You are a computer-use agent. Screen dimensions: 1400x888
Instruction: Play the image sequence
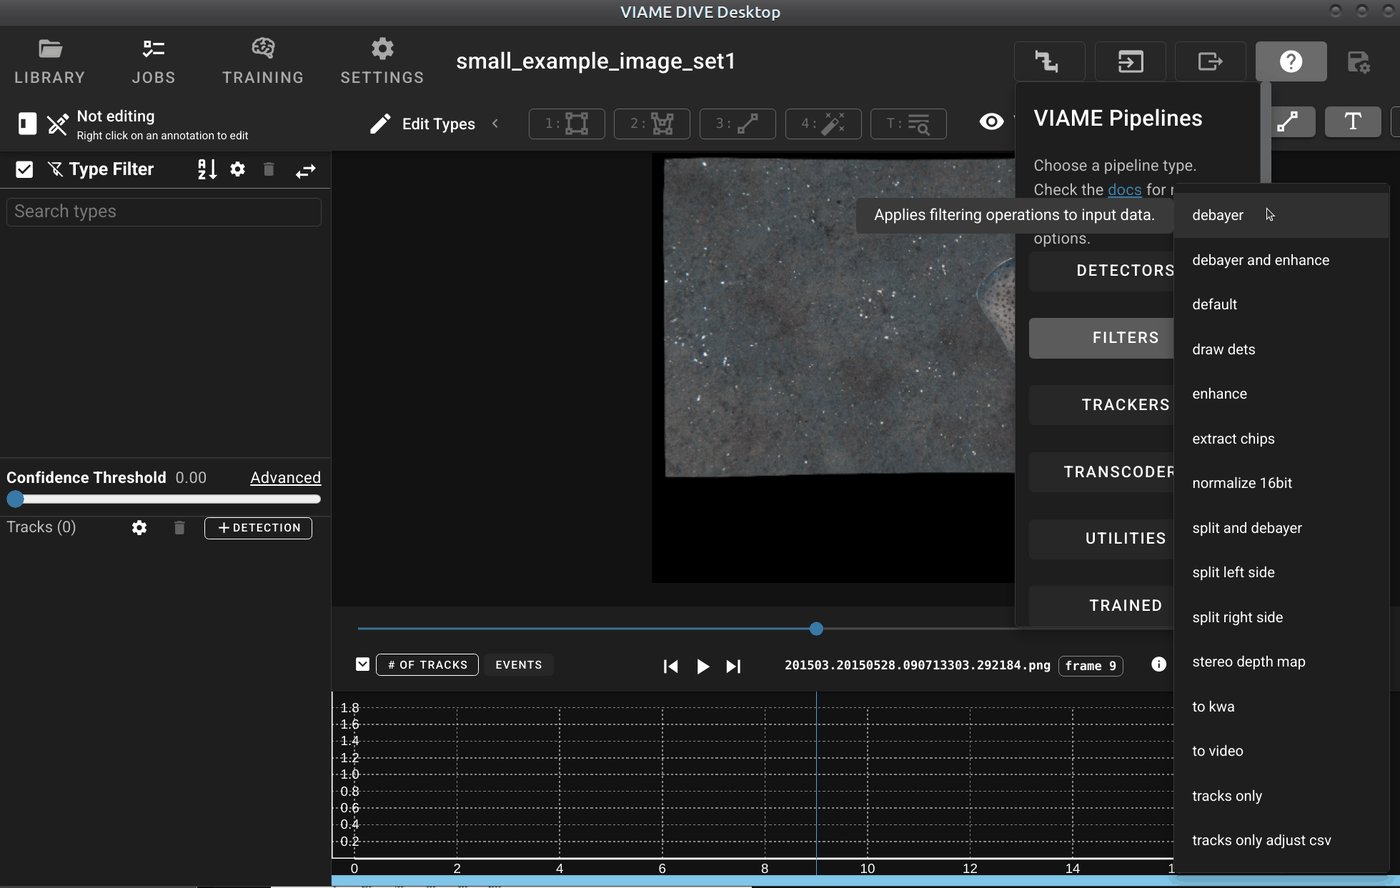point(702,666)
